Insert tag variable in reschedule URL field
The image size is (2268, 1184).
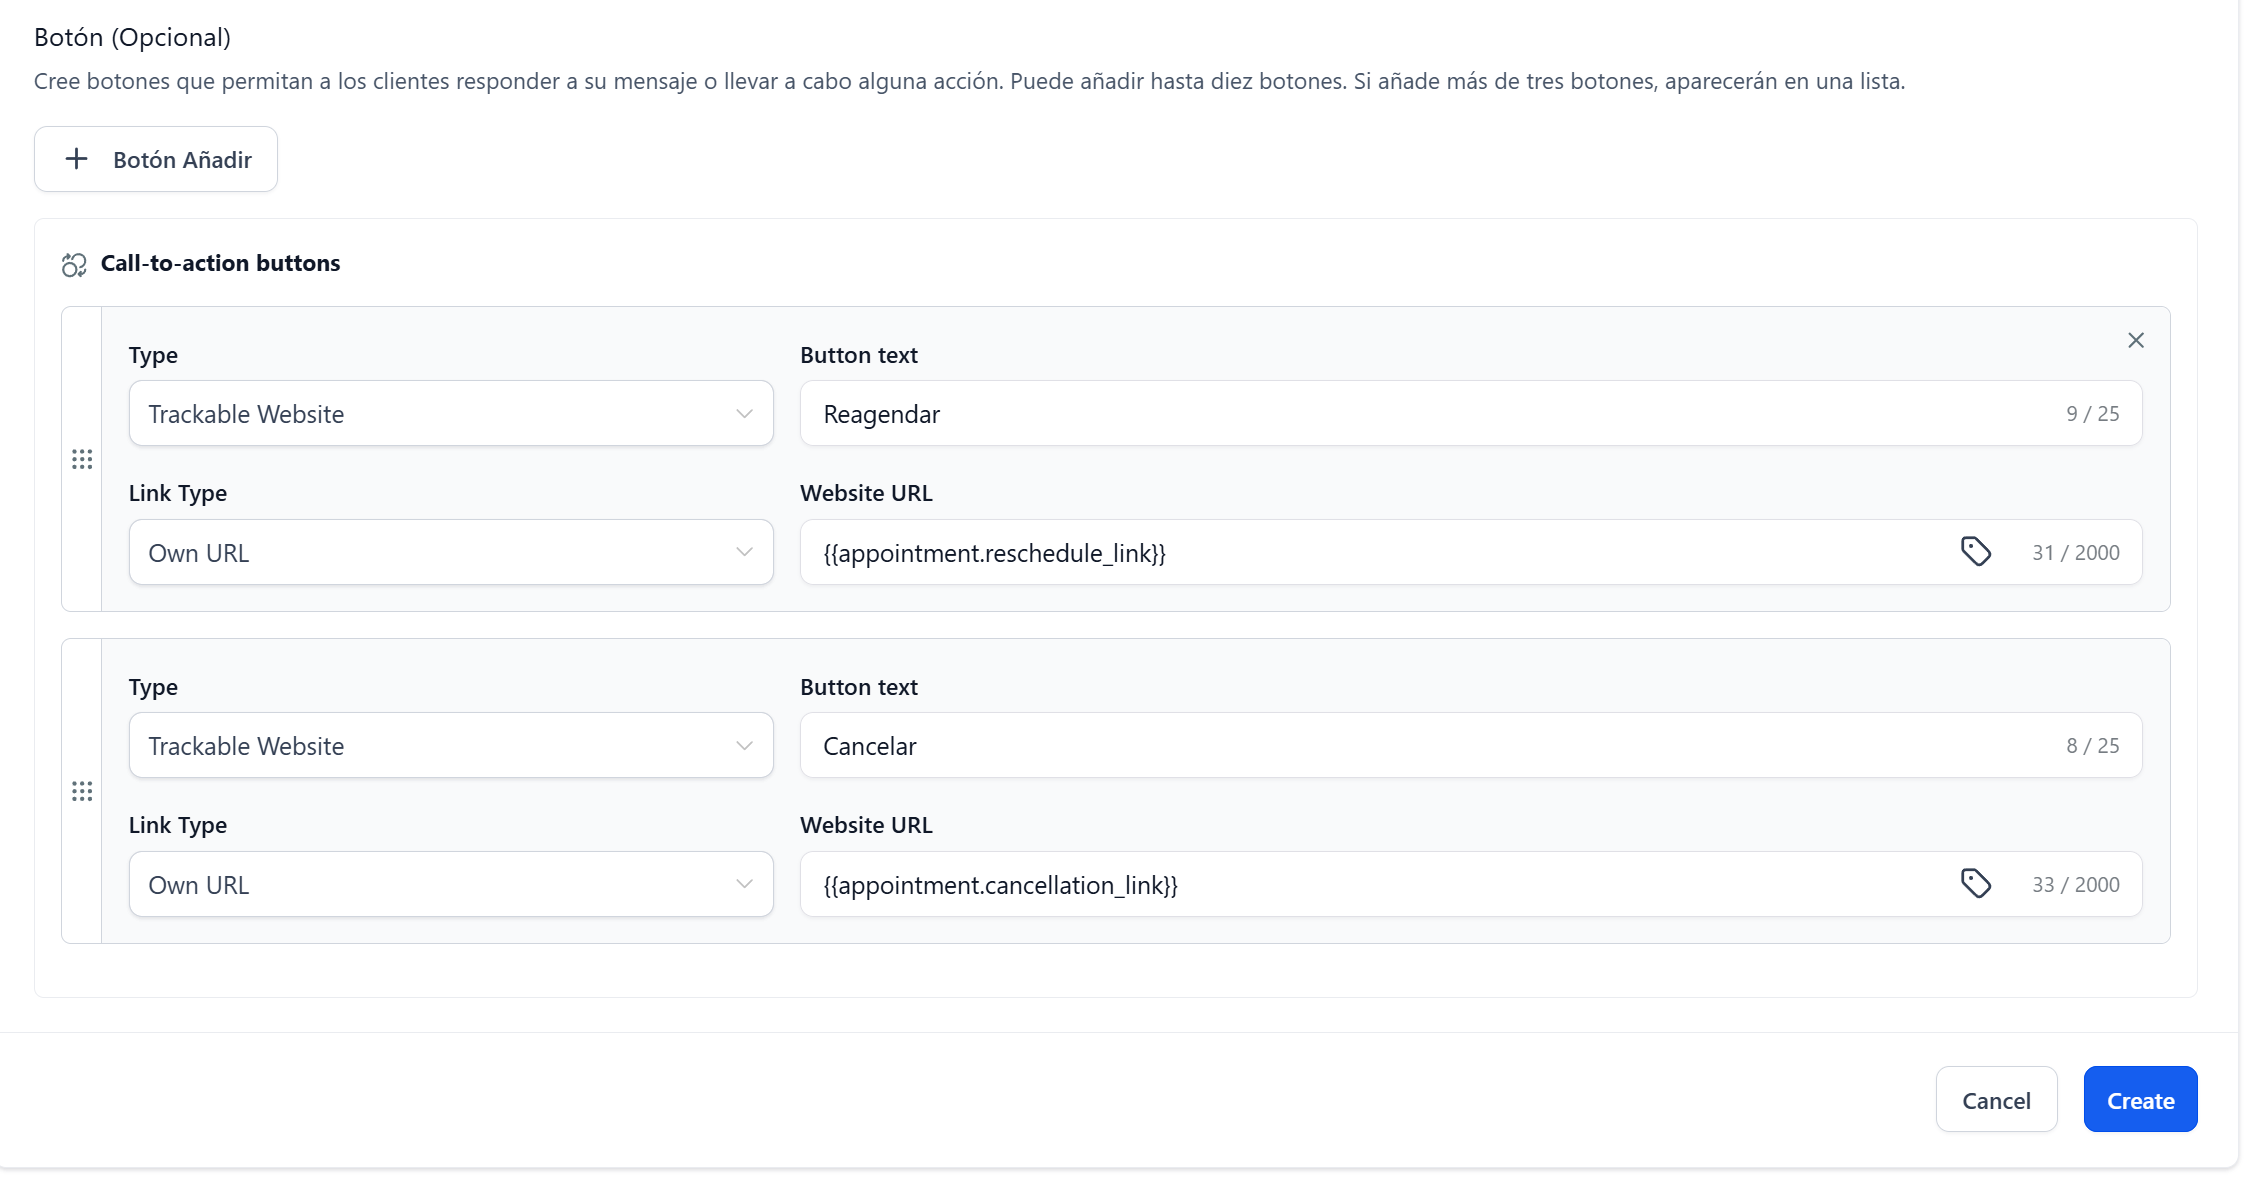pyautogui.click(x=1975, y=552)
